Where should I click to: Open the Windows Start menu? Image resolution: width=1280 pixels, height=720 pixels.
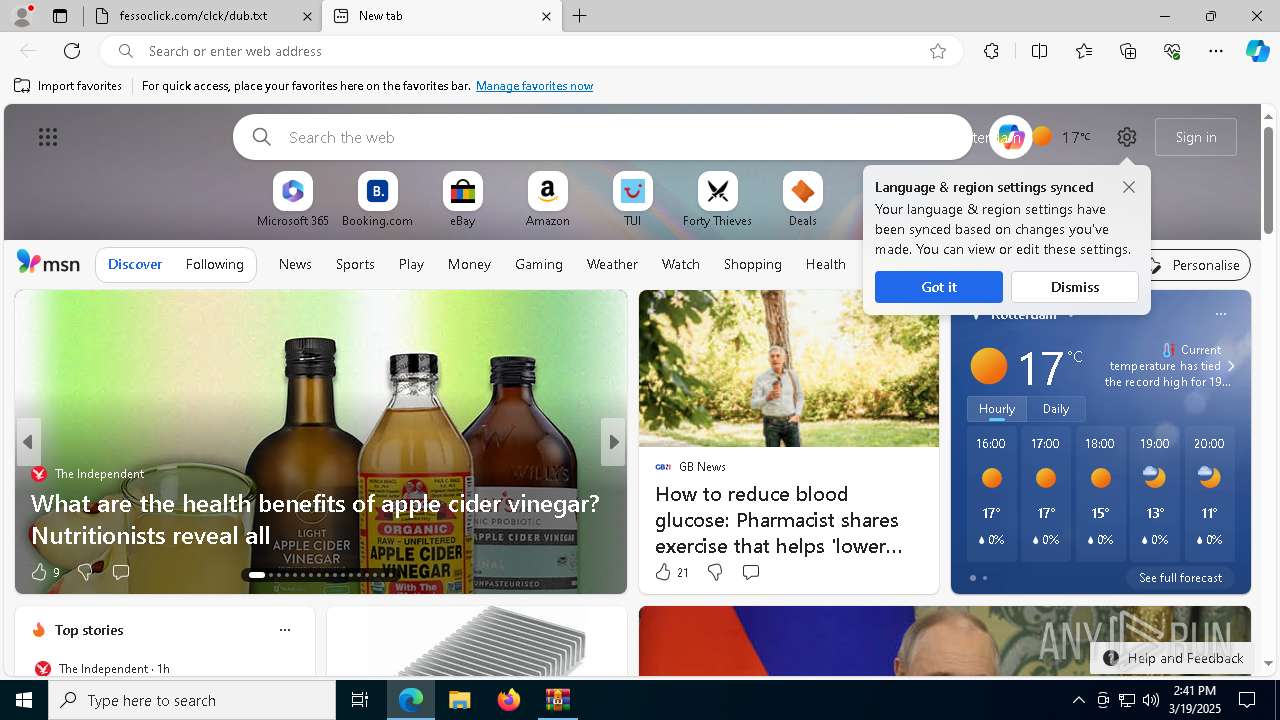pos(24,700)
